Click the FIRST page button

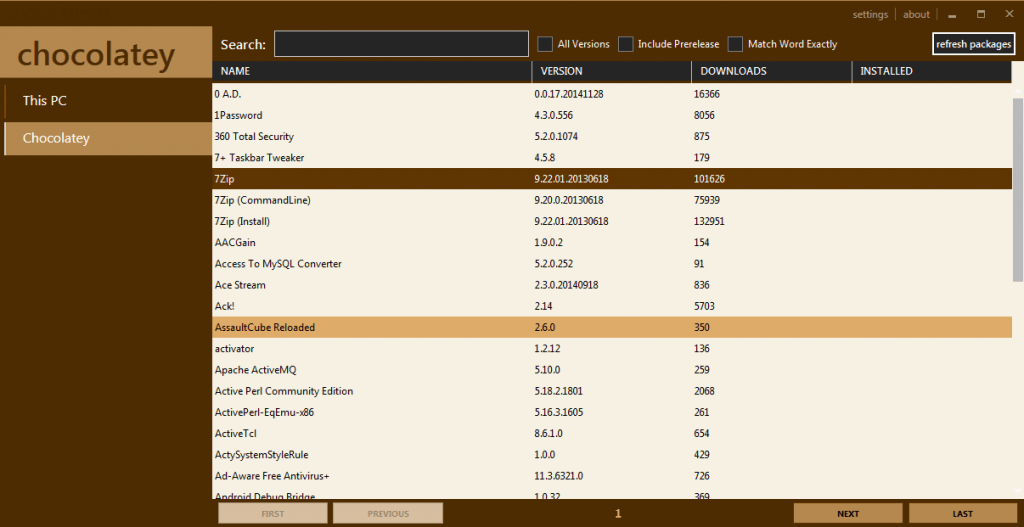point(272,513)
